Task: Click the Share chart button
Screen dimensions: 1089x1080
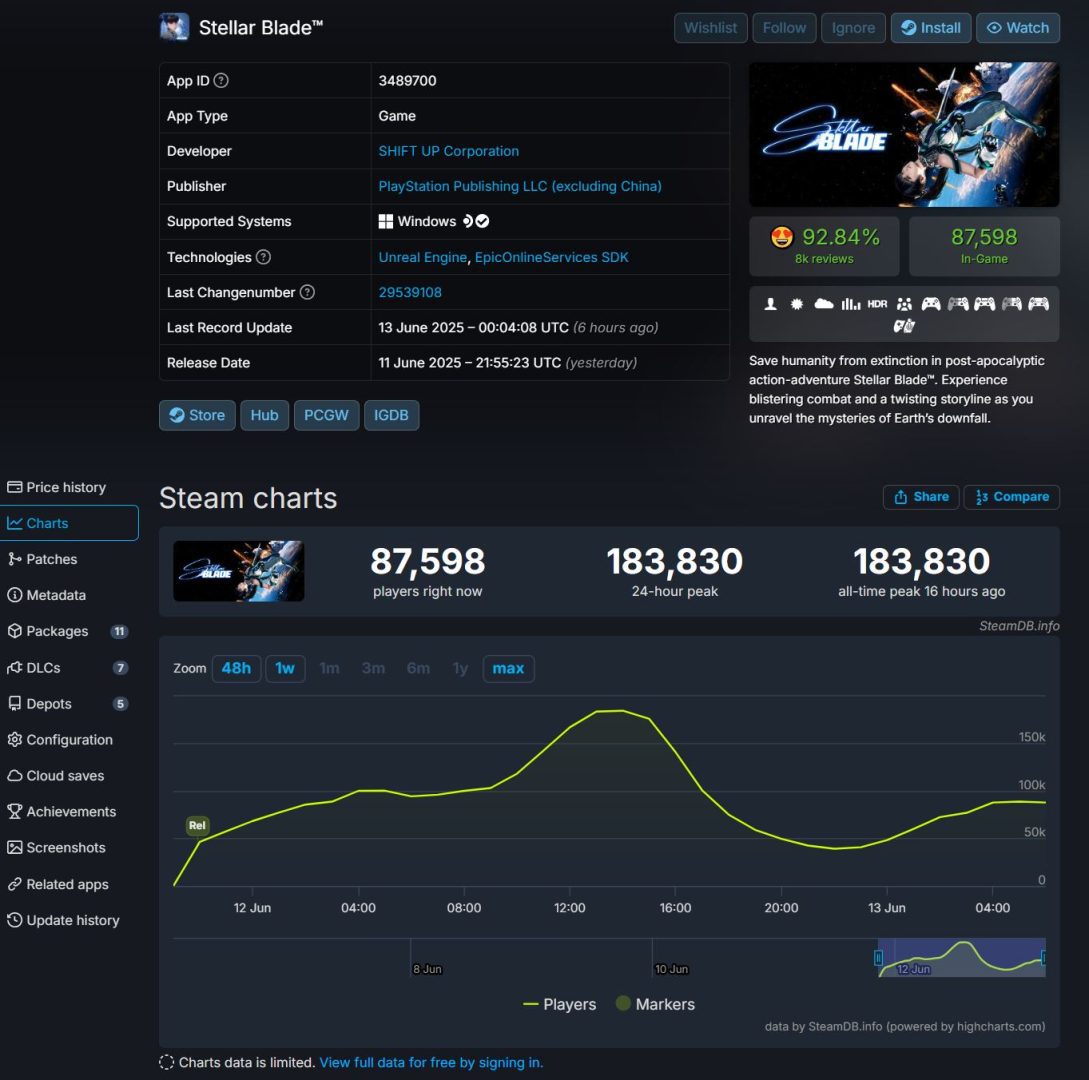Action: [x=921, y=497]
